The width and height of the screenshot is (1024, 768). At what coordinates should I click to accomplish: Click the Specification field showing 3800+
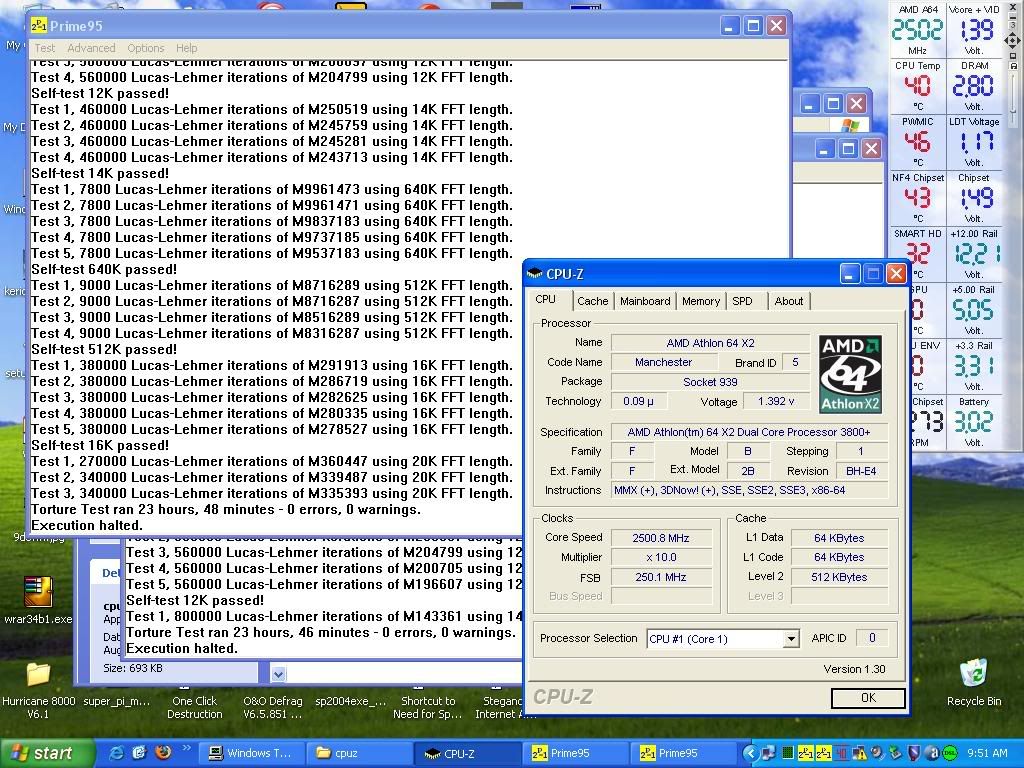pyautogui.click(x=748, y=432)
